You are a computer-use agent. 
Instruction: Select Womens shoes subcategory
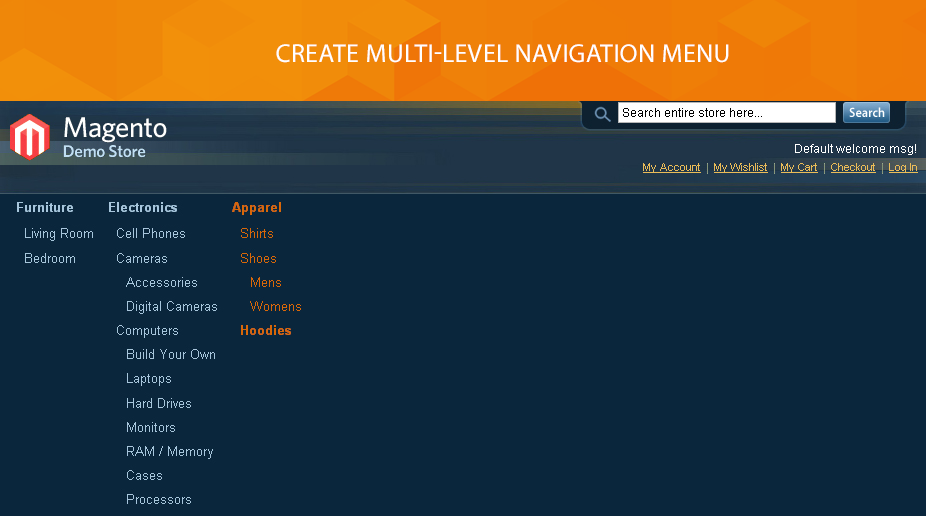coord(275,307)
